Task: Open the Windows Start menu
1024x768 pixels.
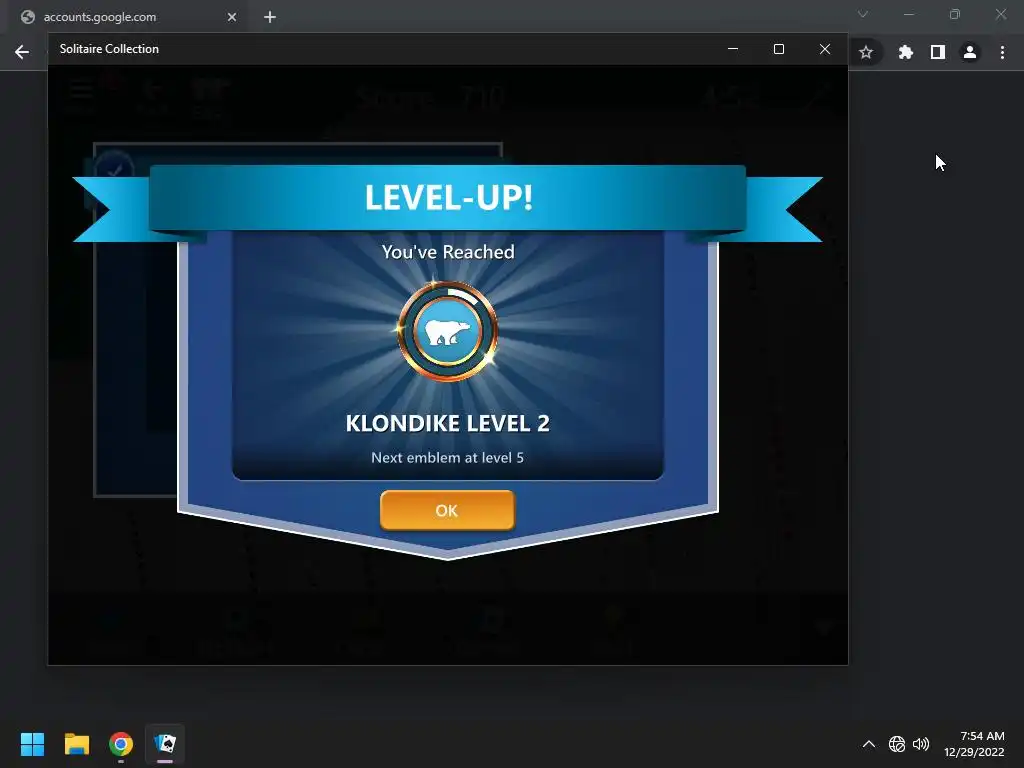Action: point(32,744)
